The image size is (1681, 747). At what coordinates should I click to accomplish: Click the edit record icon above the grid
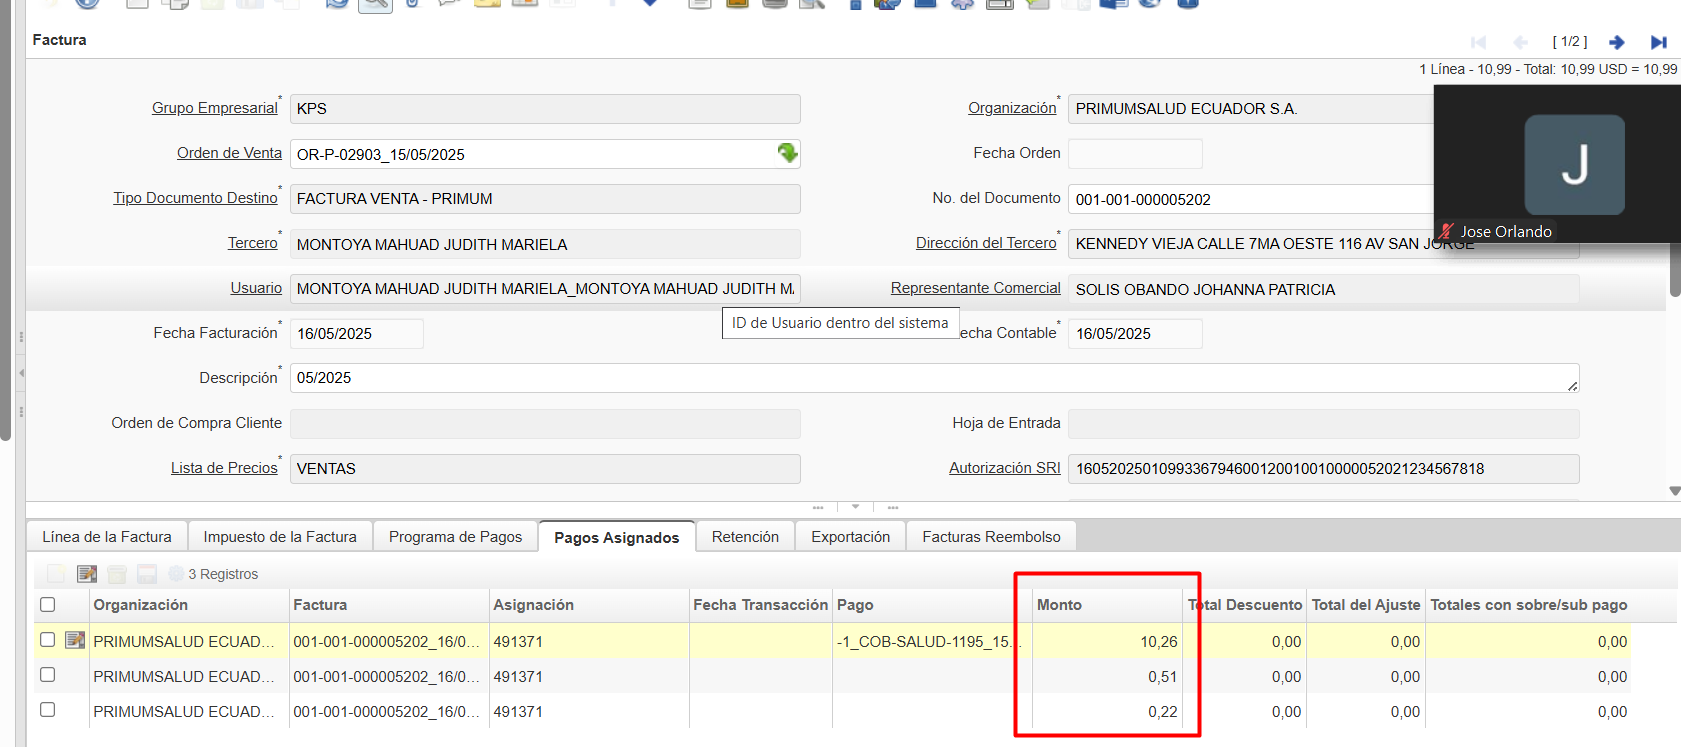point(87,574)
